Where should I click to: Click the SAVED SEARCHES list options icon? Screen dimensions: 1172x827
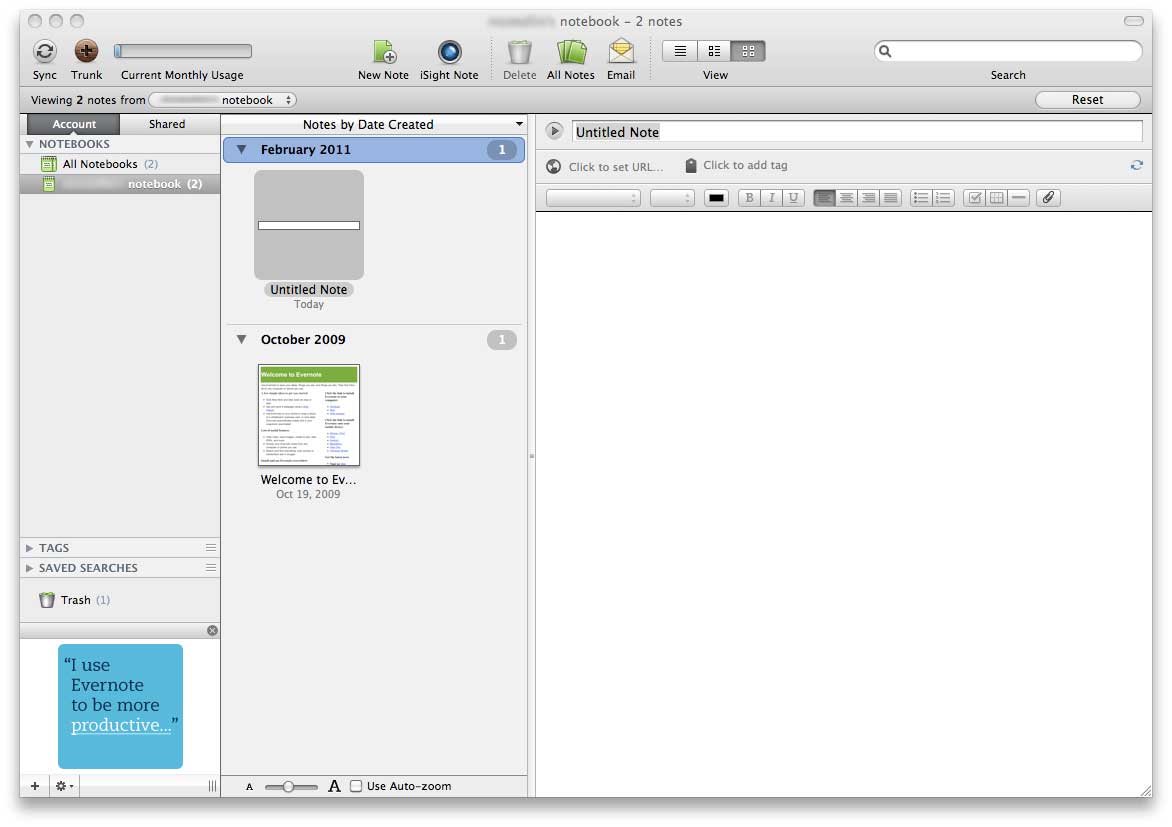[211, 568]
